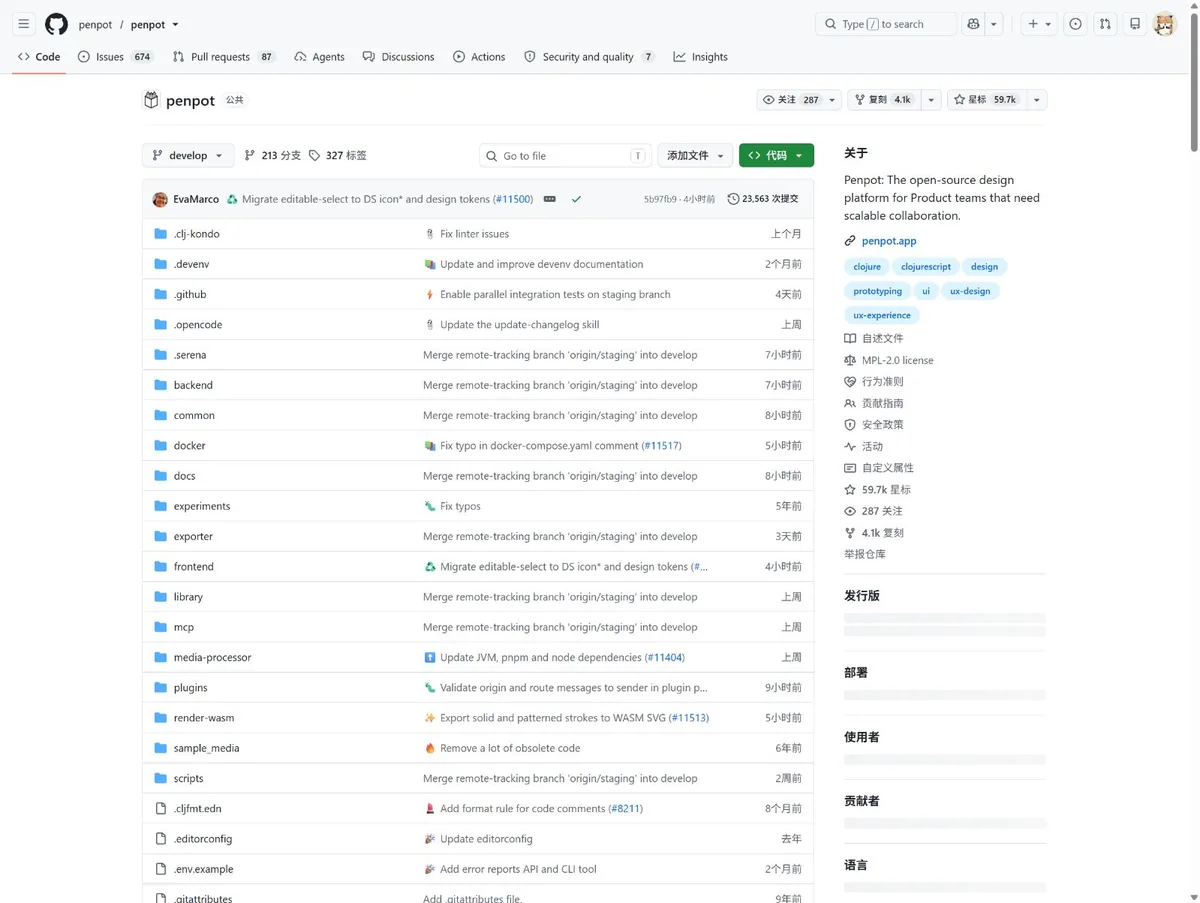Open the Insights tab

pyautogui.click(x=700, y=57)
